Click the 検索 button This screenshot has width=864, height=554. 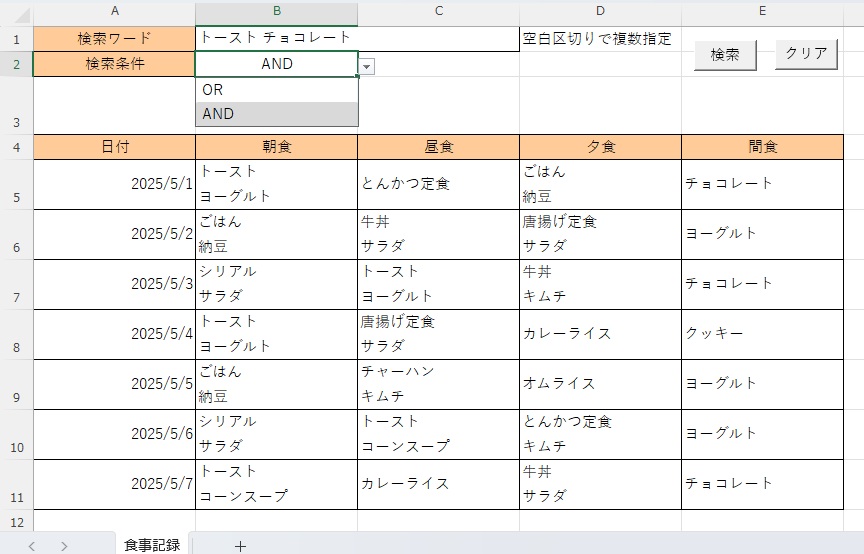point(725,55)
